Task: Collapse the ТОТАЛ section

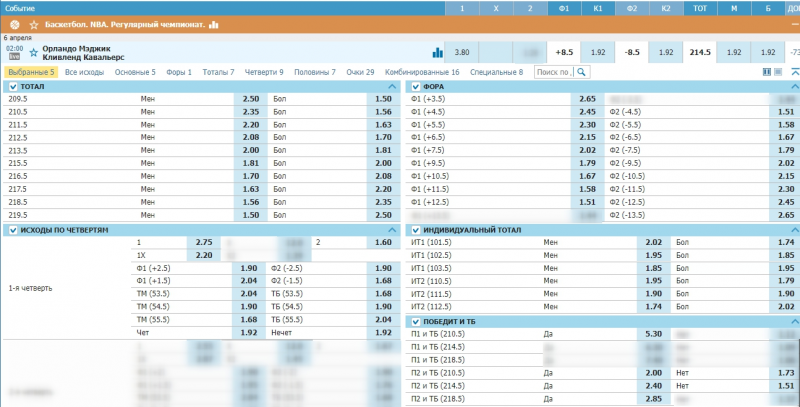Action: [x=12, y=87]
